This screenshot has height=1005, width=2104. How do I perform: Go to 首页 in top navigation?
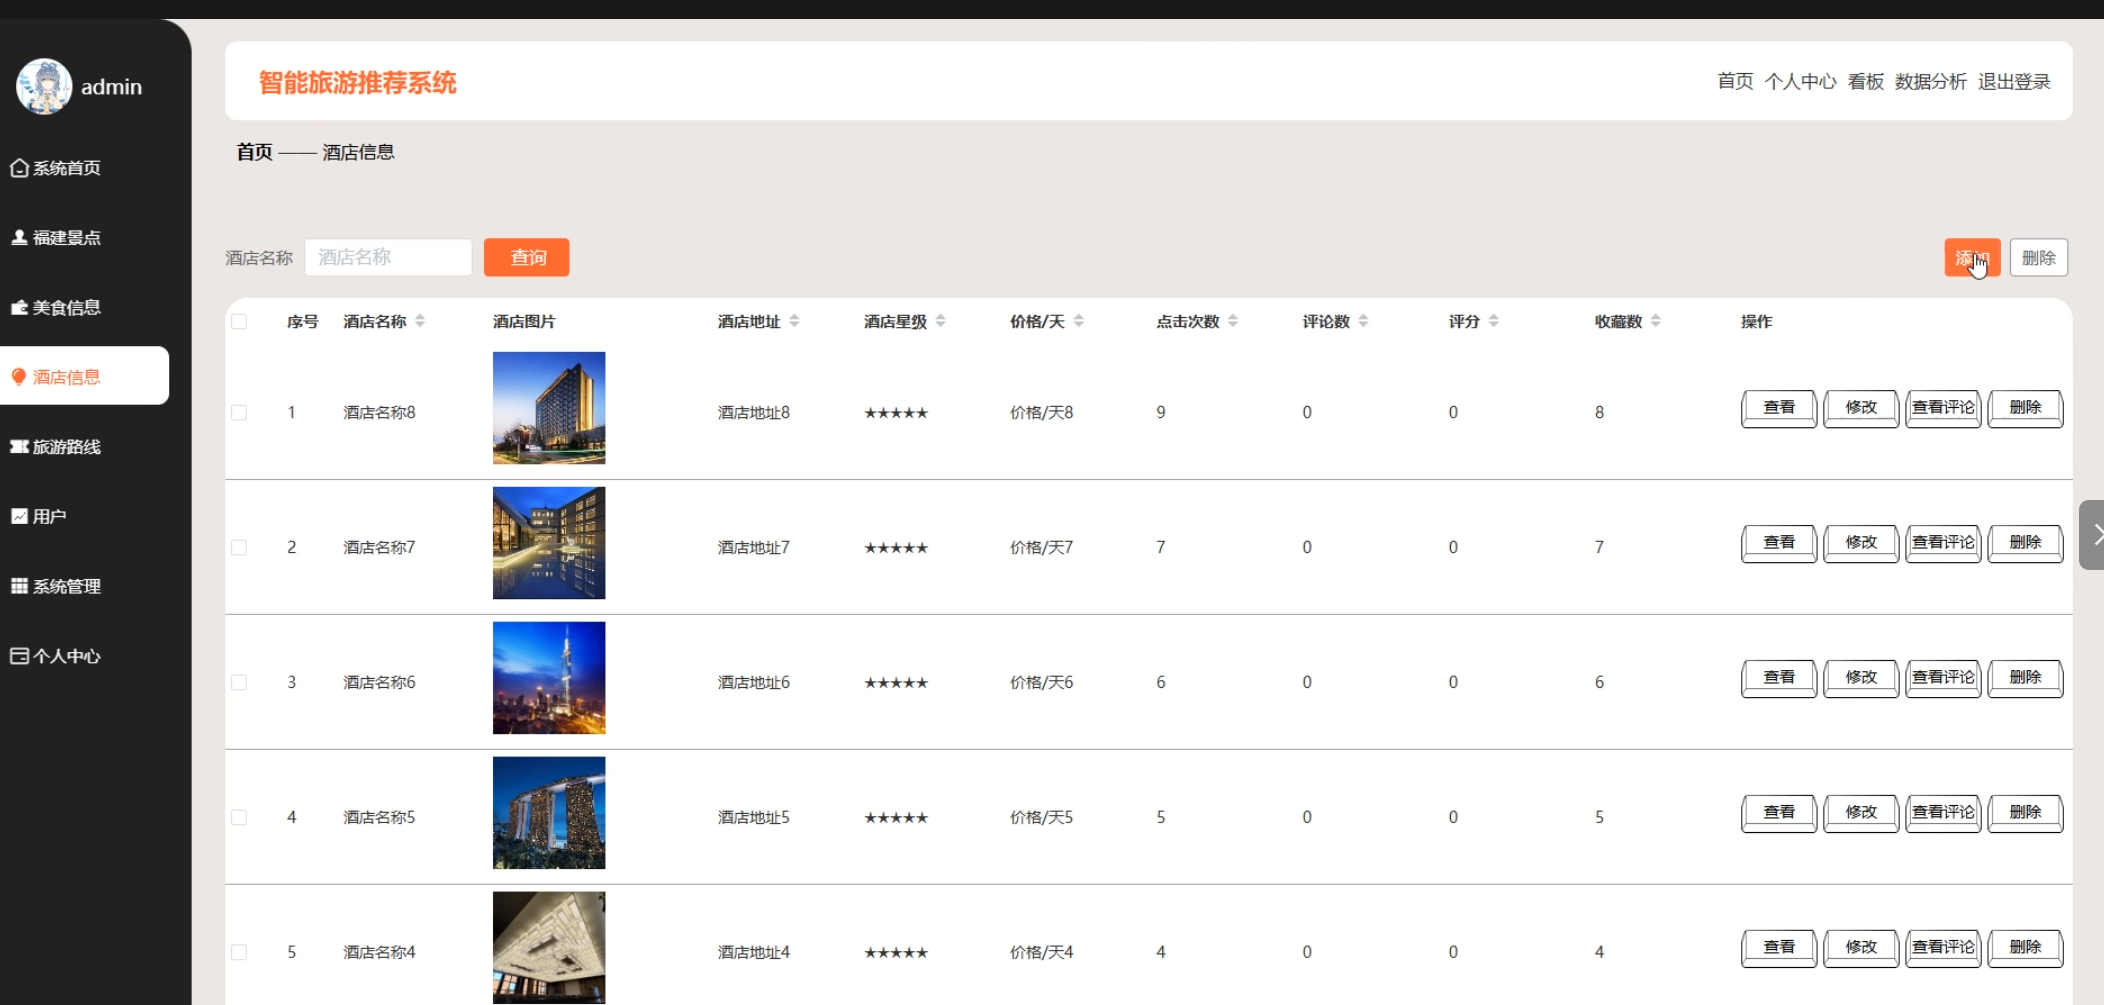tap(1735, 81)
